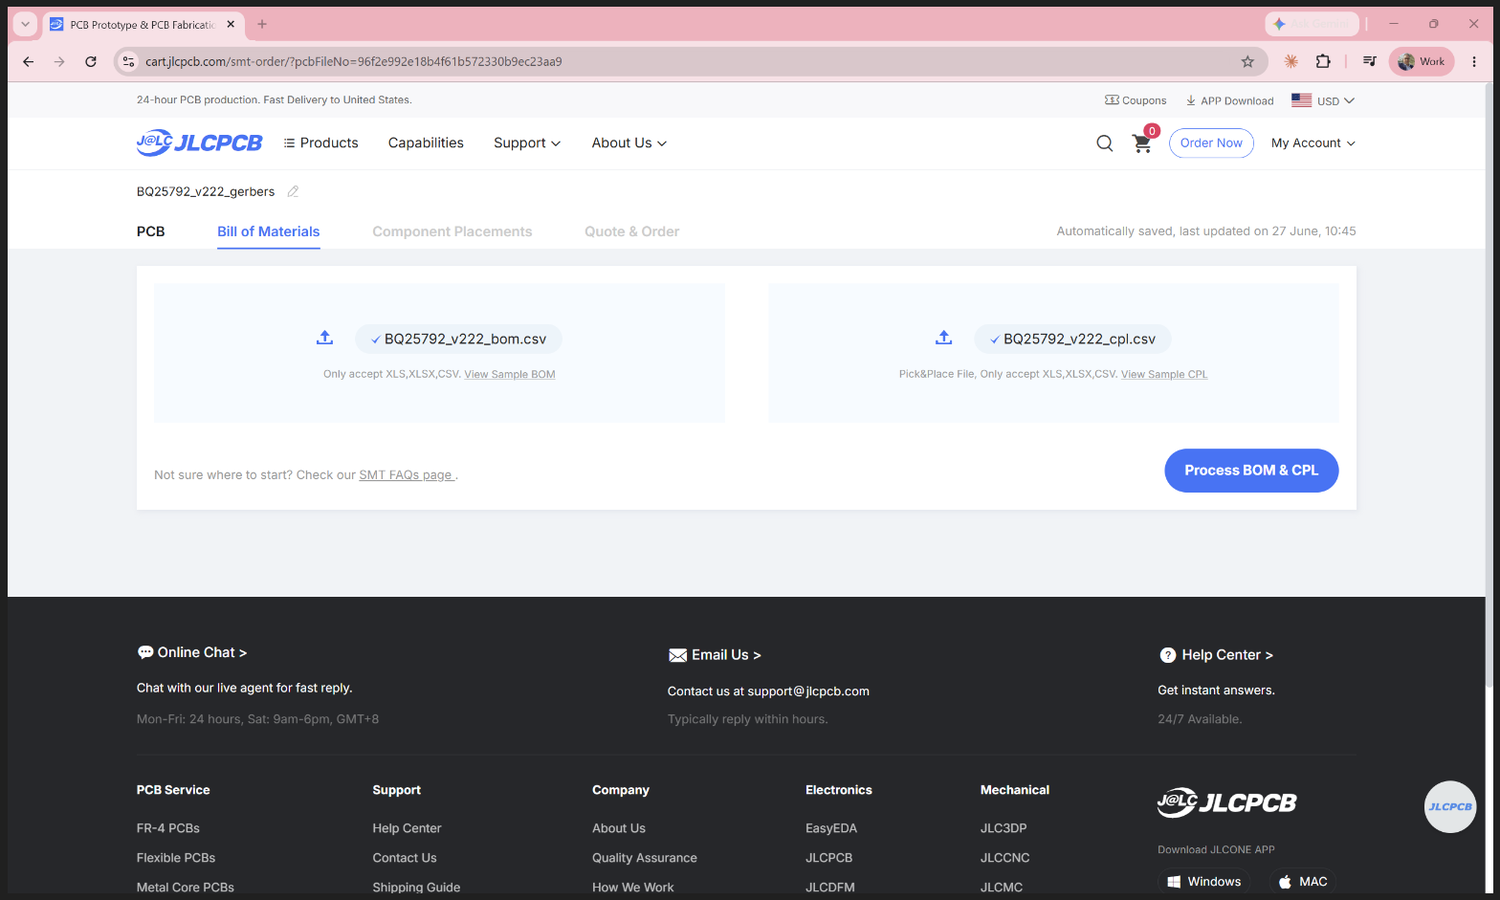This screenshot has height=900, width=1500.
Task: Click the orange extension icon in toolbar
Action: coord(1291,61)
